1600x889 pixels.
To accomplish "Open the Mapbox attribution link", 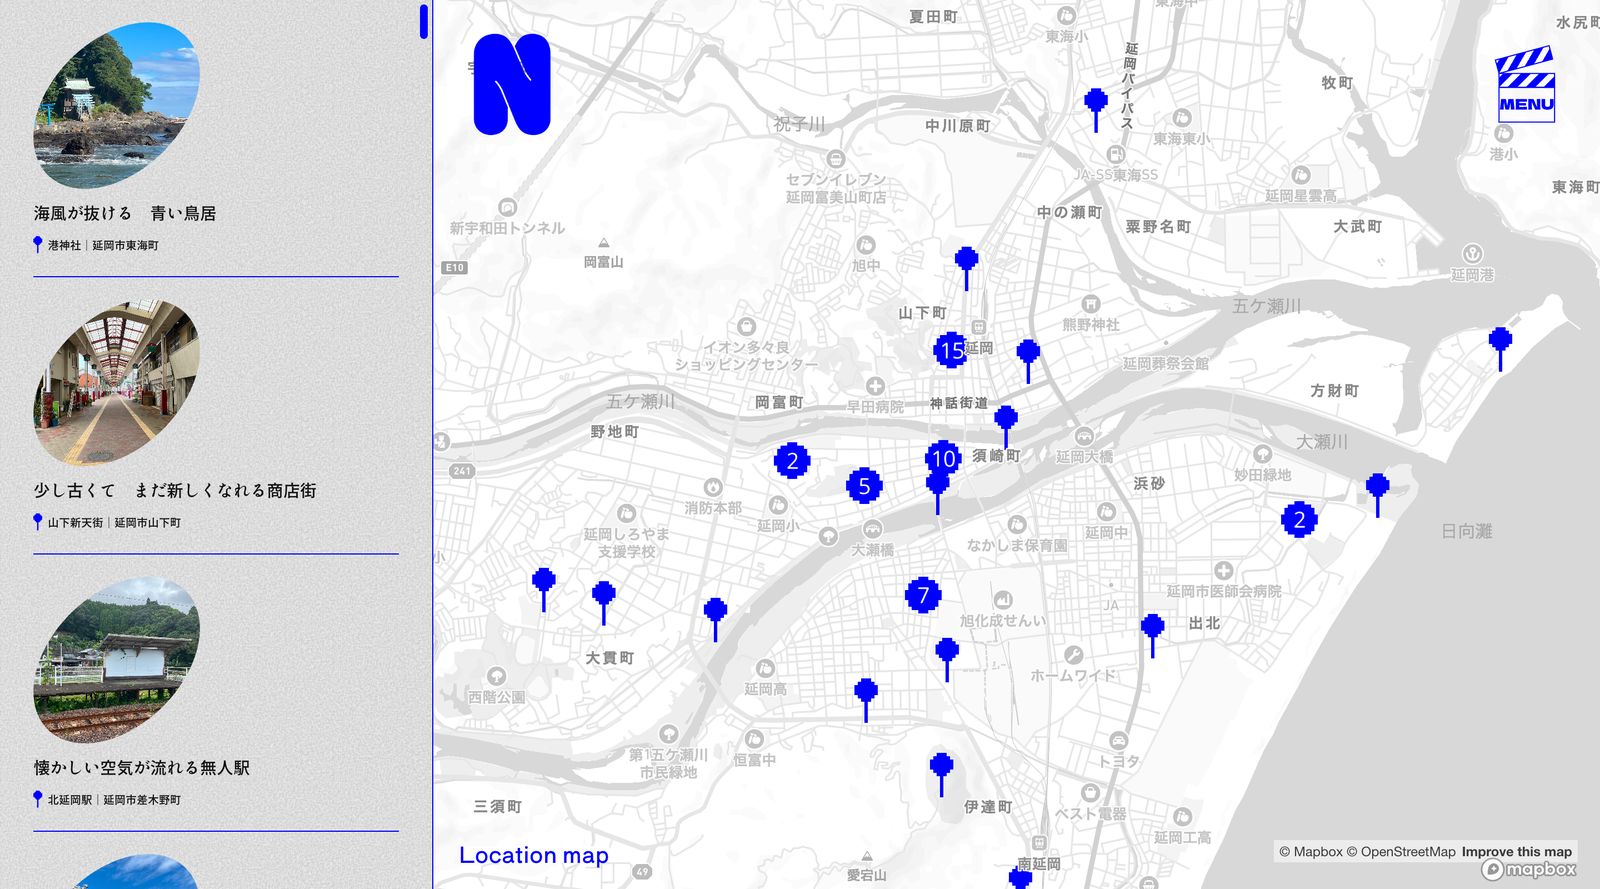I will click(1311, 852).
